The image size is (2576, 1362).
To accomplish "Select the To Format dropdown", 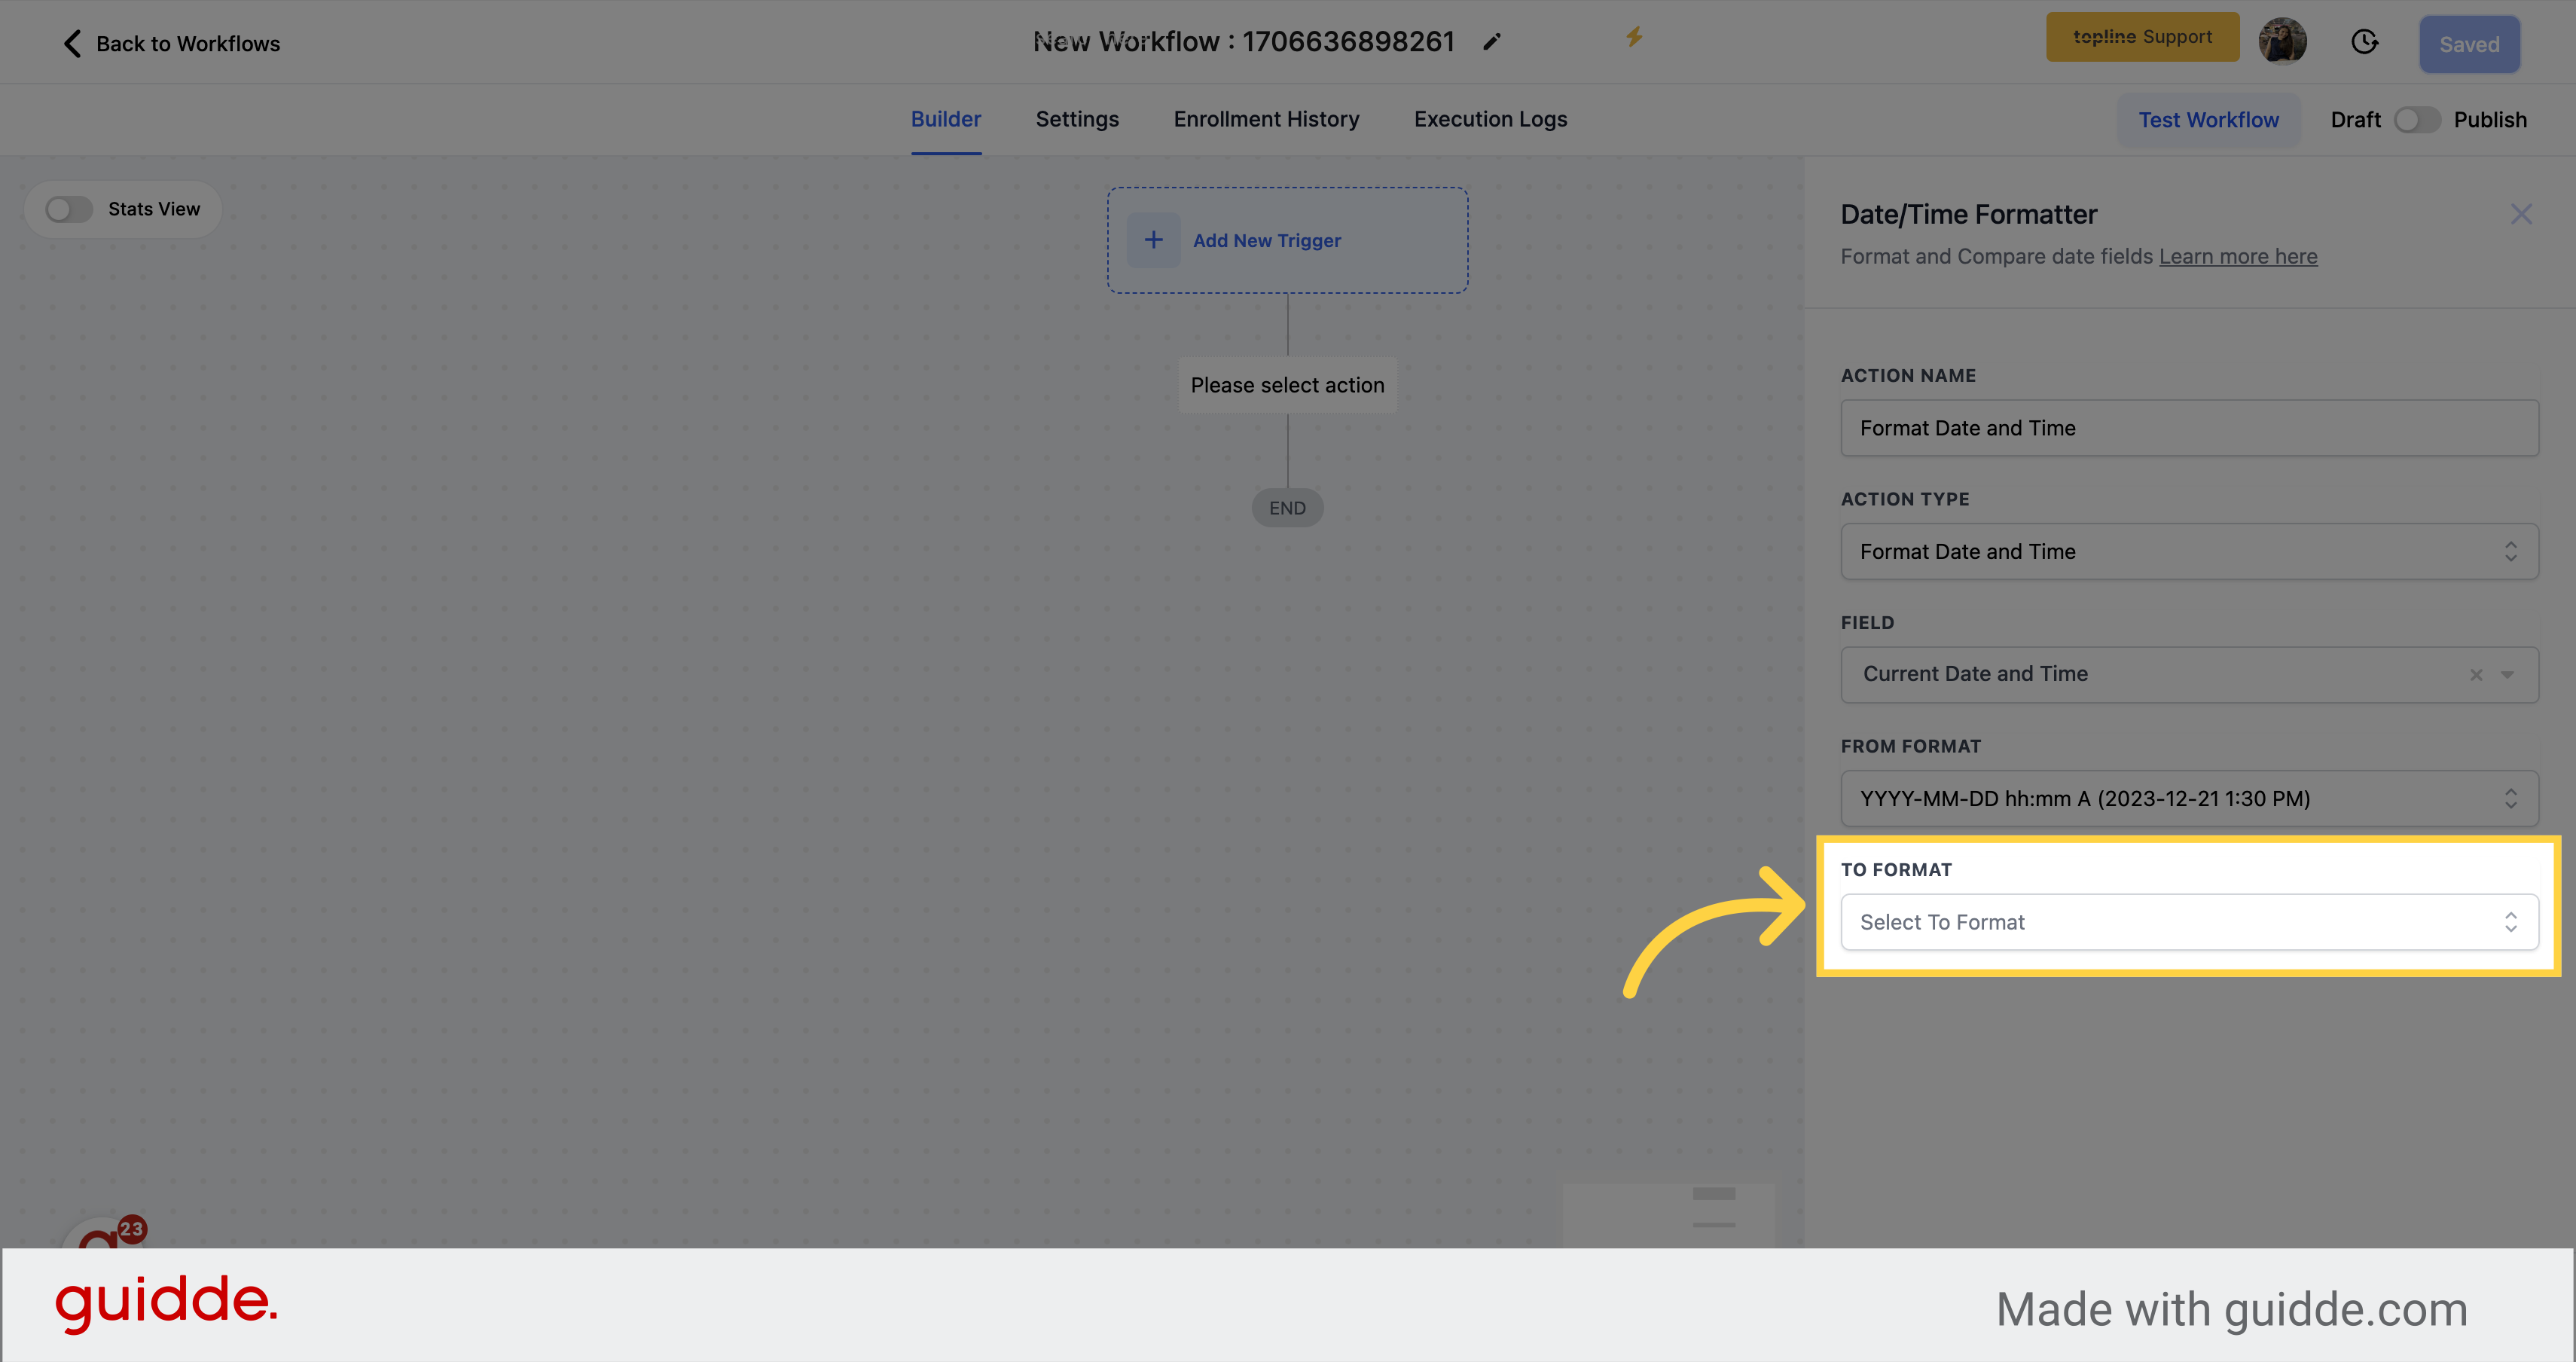I will pyautogui.click(x=2187, y=922).
